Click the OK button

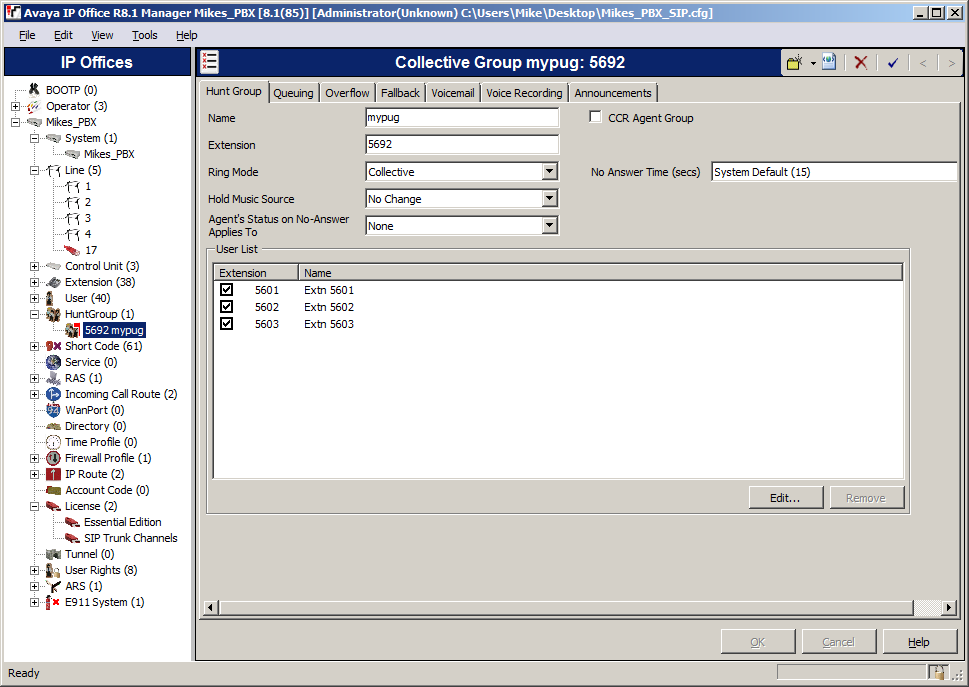point(758,642)
